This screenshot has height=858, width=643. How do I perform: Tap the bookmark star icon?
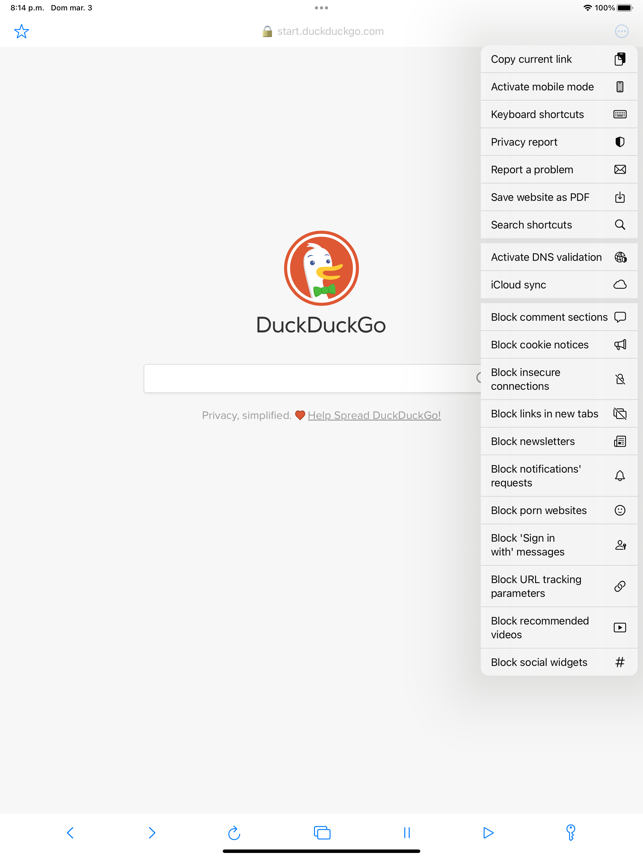point(21,31)
